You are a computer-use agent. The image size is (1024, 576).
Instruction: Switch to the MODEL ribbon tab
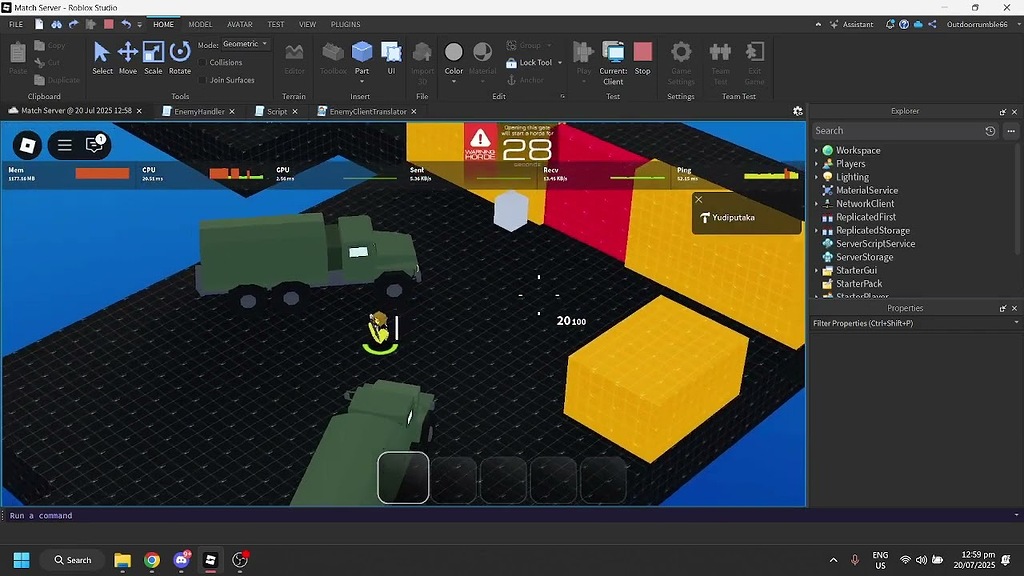point(200,24)
